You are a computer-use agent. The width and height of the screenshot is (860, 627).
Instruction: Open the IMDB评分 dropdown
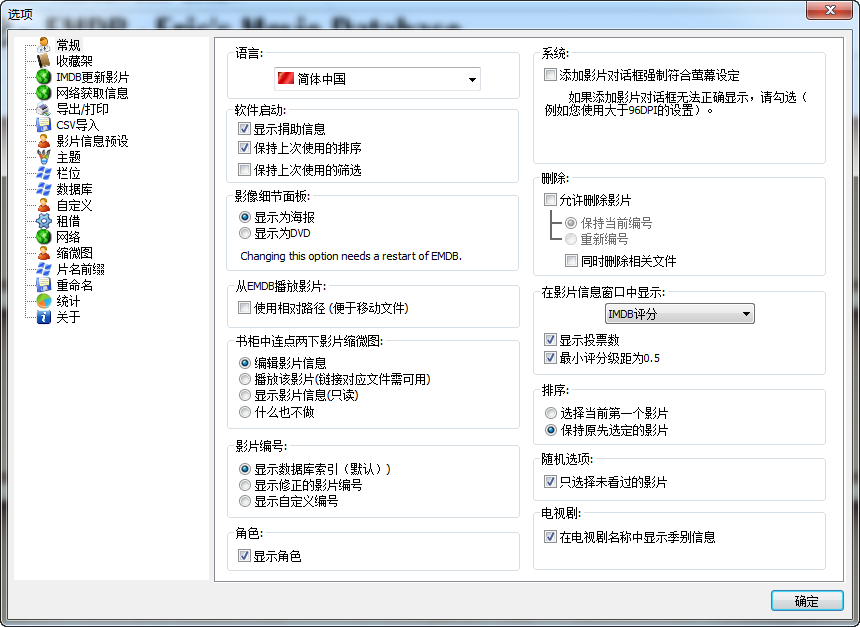tap(678, 313)
